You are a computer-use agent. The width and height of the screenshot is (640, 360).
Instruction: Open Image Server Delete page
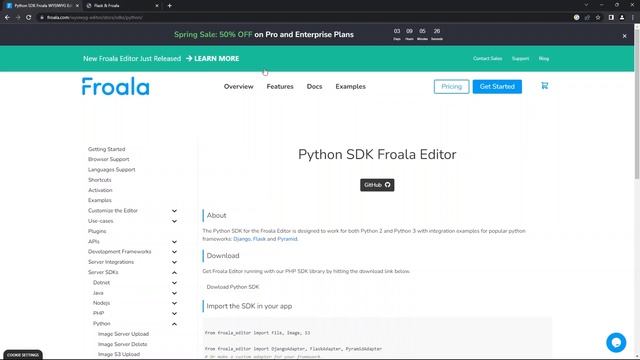(122, 344)
